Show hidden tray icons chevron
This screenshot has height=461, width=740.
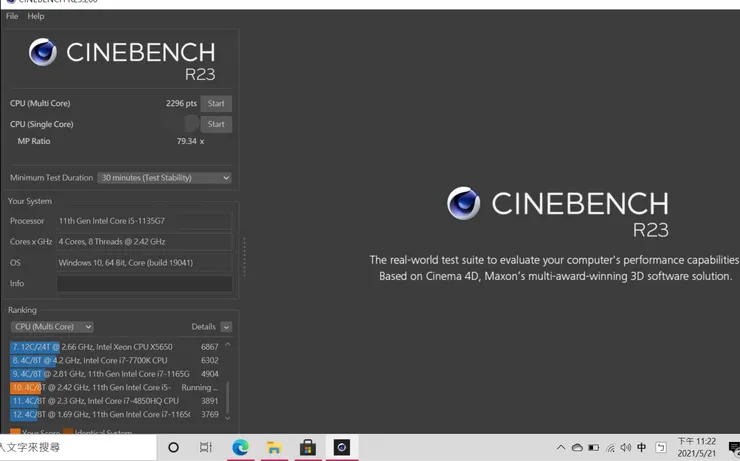click(x=561, y=447)
